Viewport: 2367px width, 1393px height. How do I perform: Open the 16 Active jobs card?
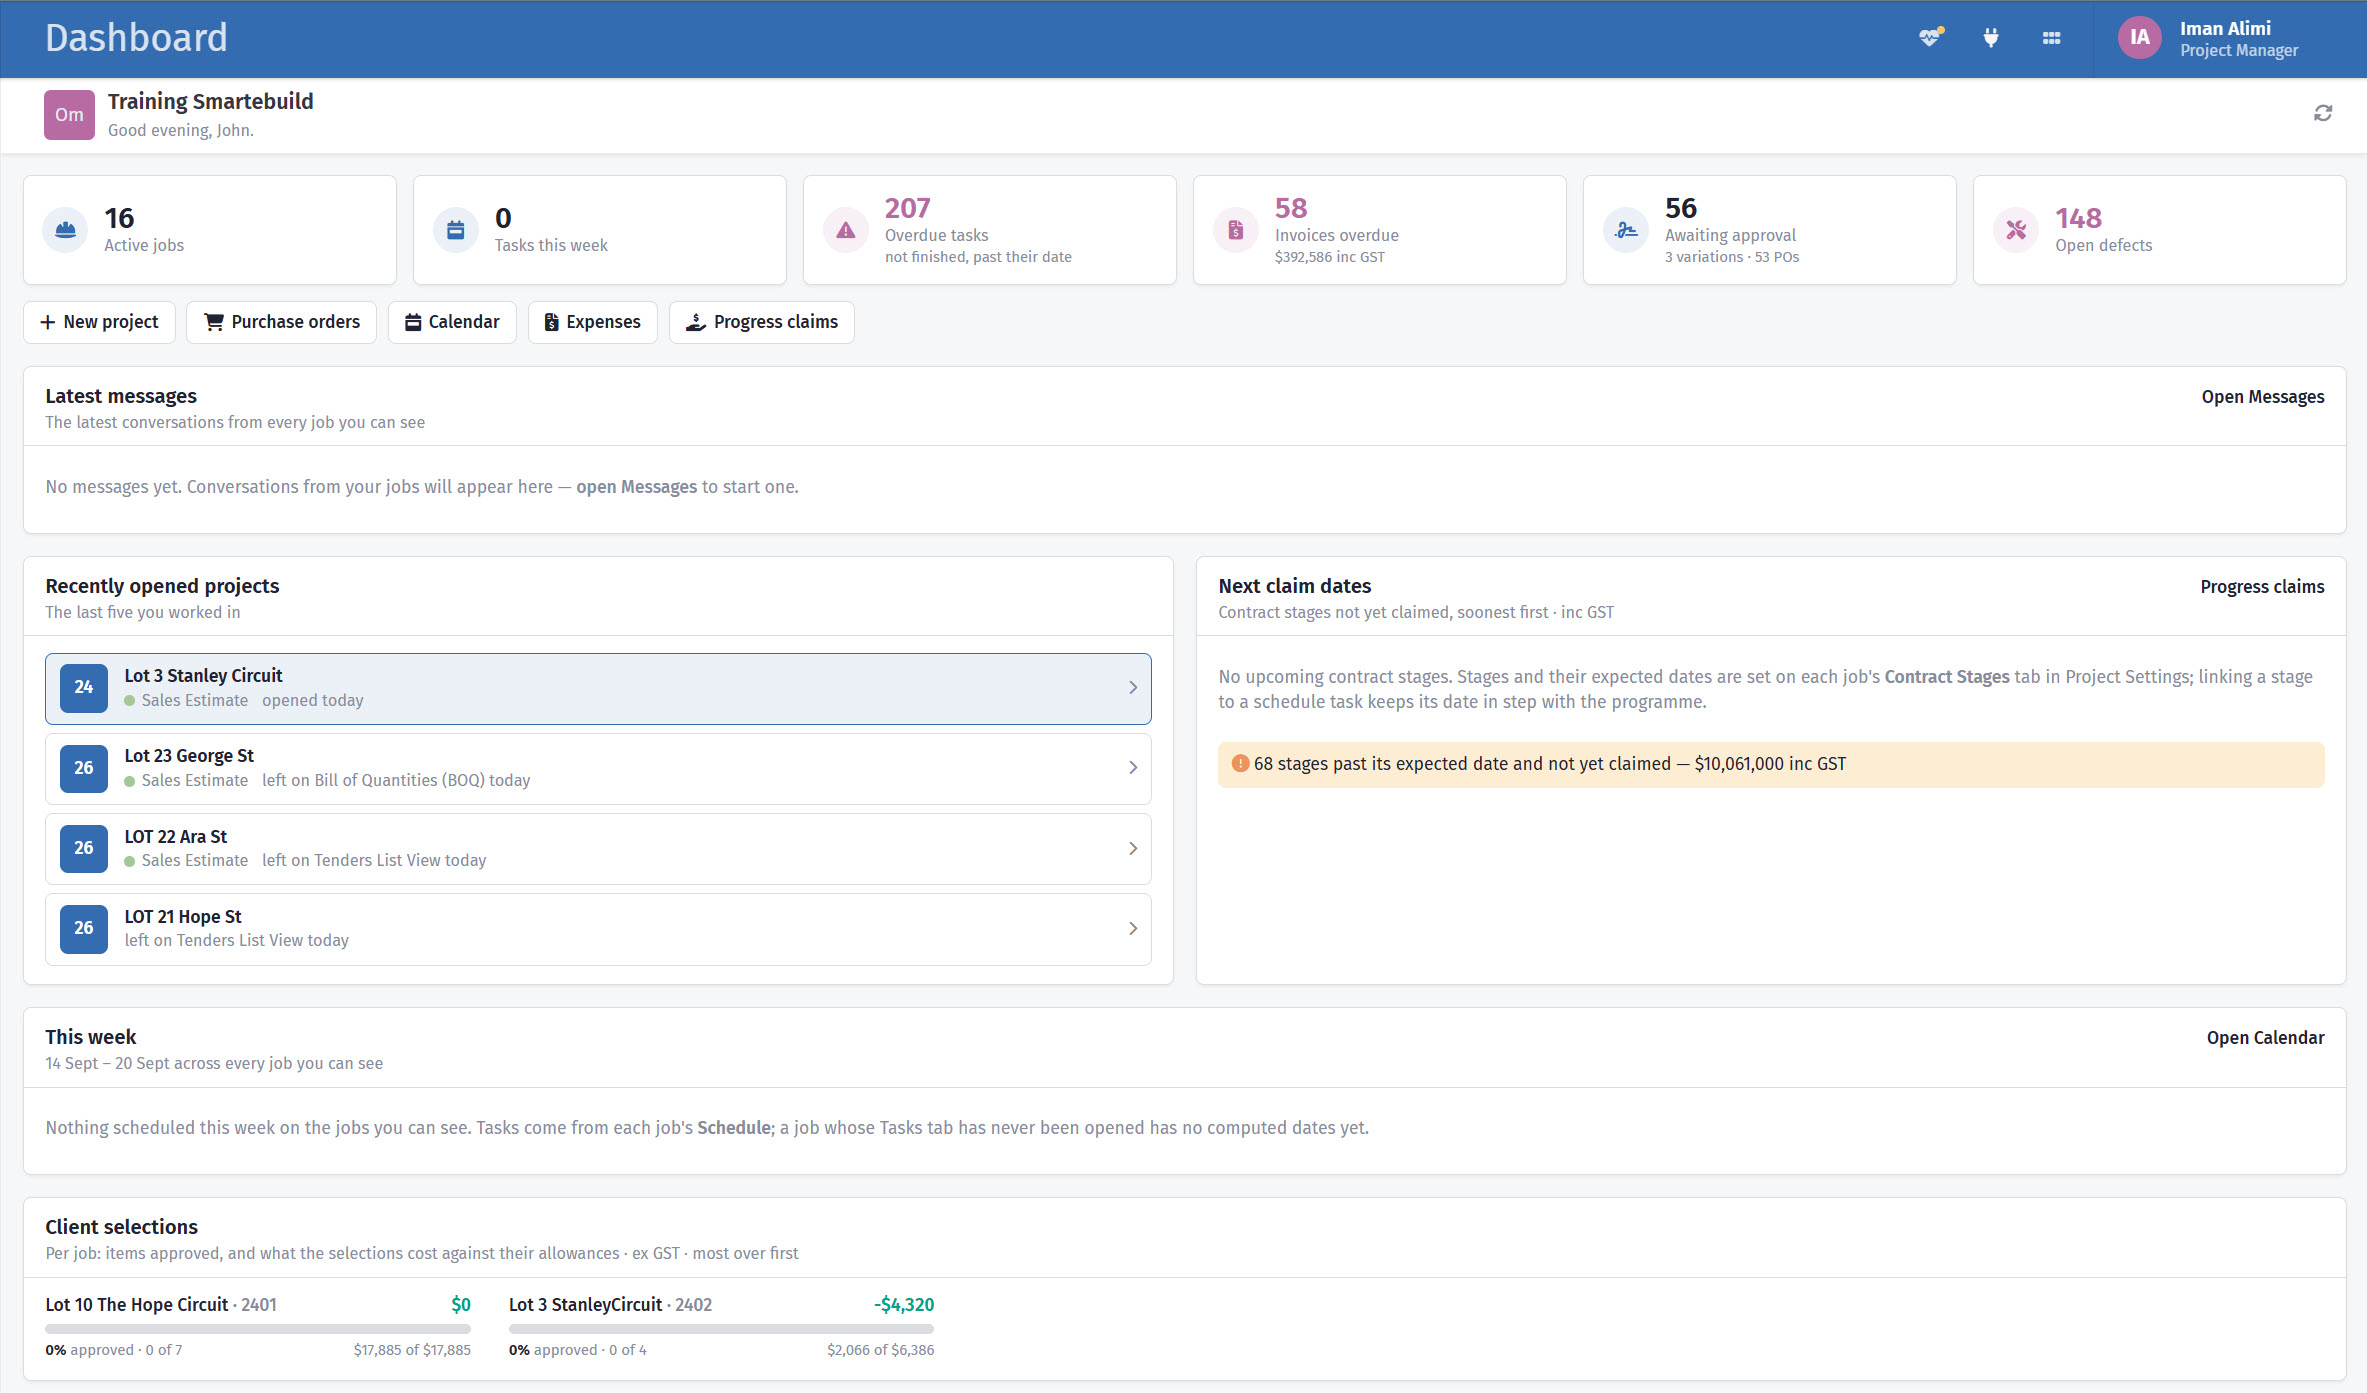pyautogui.click(x=210, y=230)
